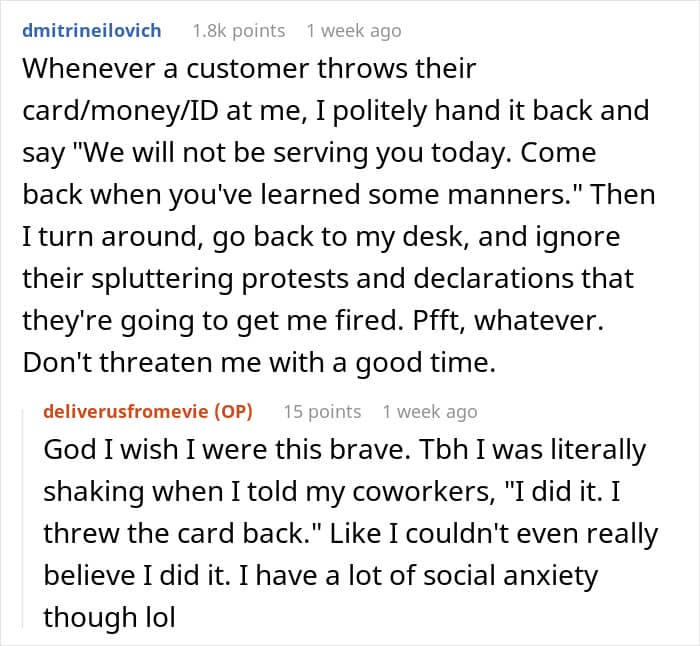The height and width of the screenshot is (646, 700).
Task: Open dmitrineilovich comment's "1 week ago" timestamp
Action: (354, 31)
